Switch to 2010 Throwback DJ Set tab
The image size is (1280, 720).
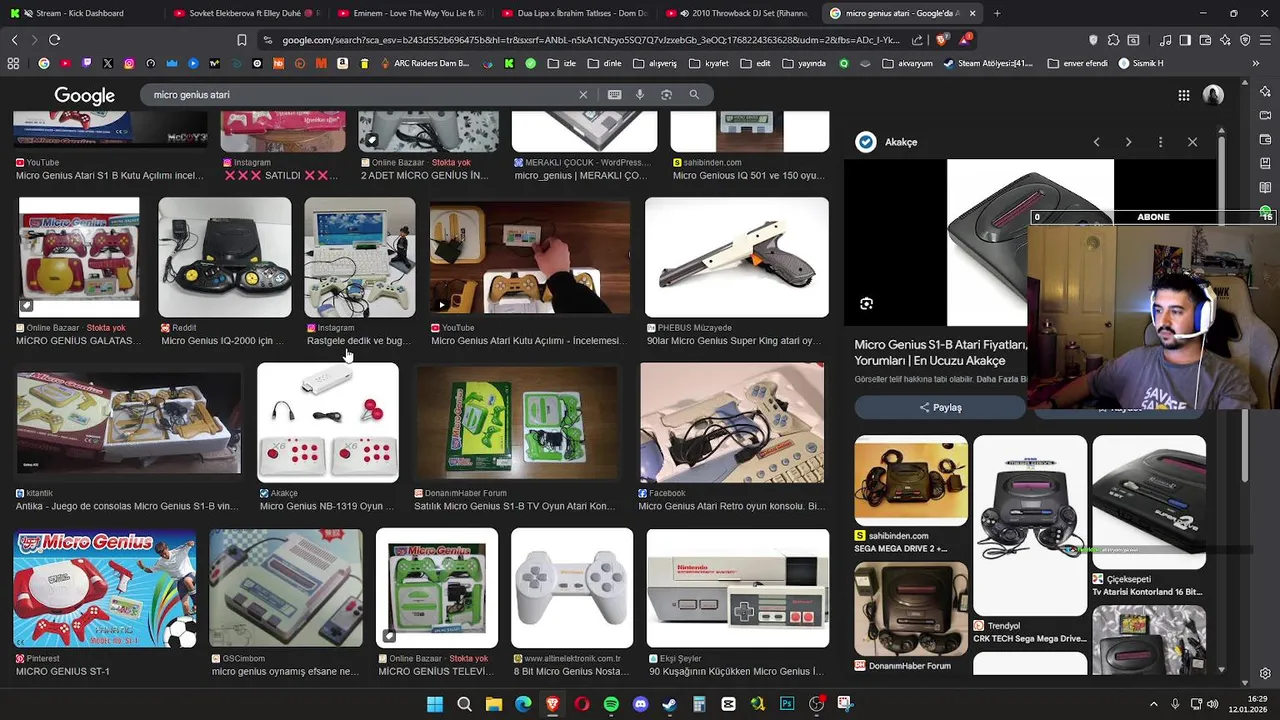point(738,13)
